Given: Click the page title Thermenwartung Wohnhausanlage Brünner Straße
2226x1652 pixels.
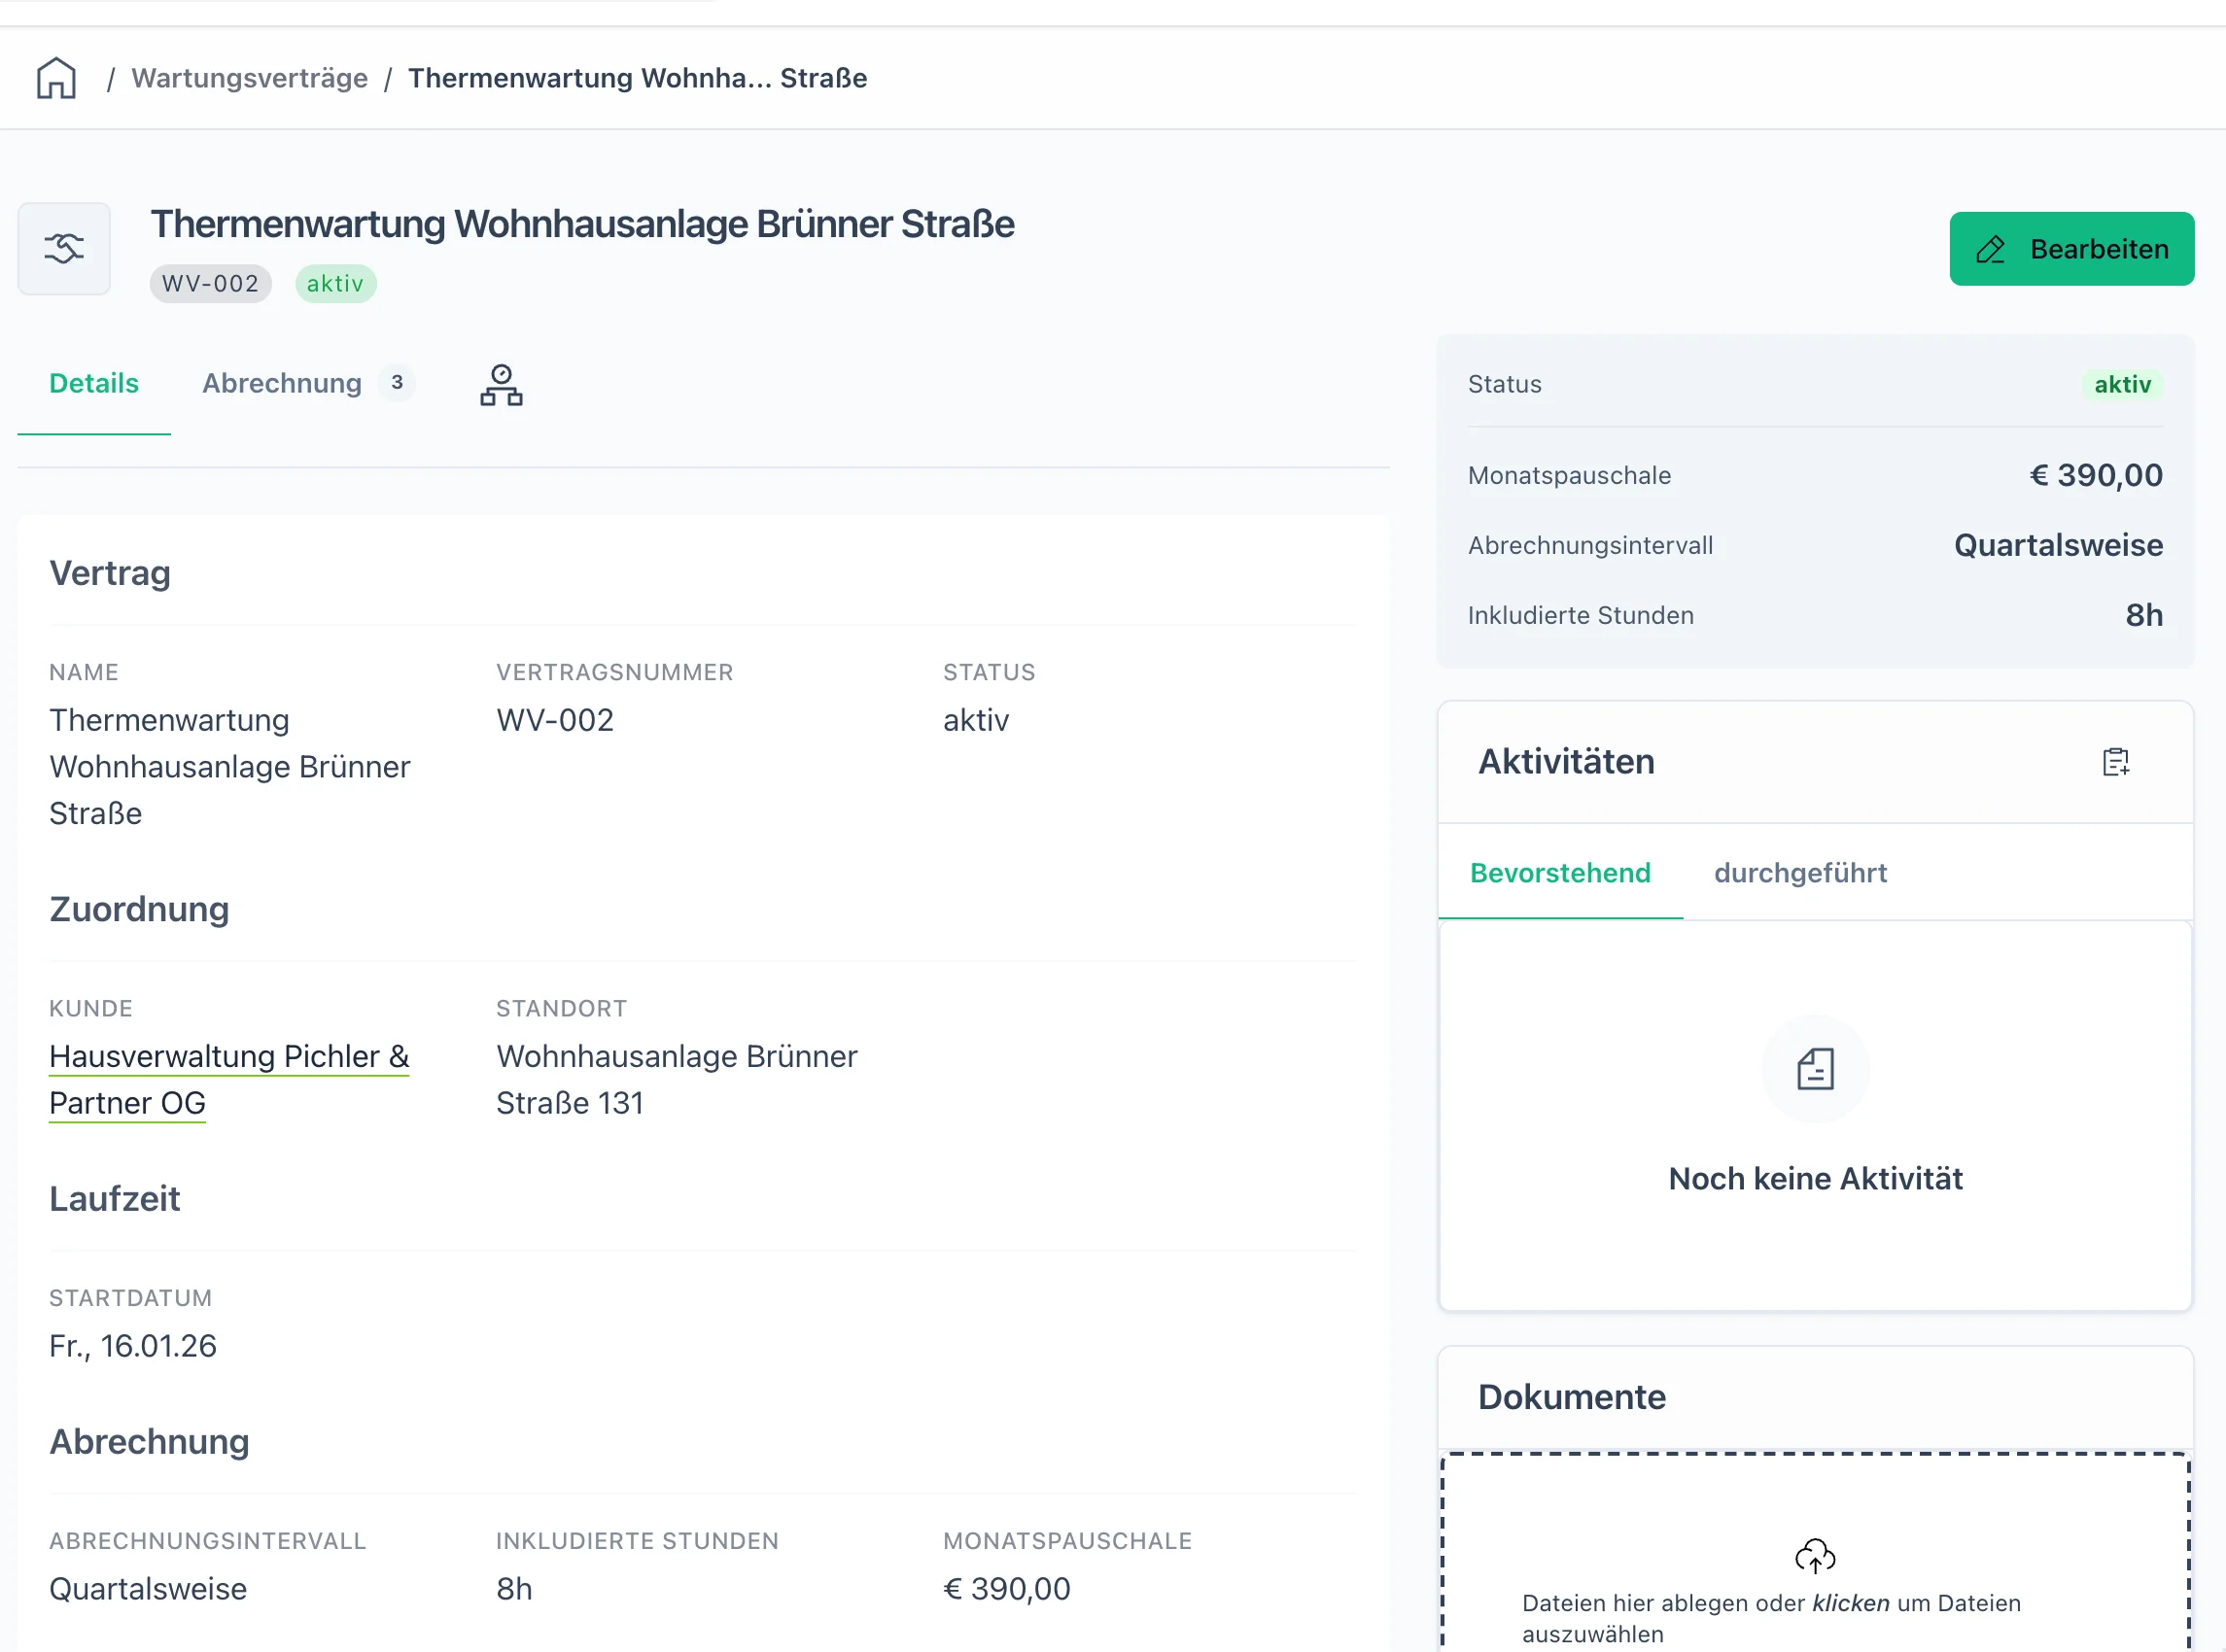Looking at the screenshot, I should point(582,224).
